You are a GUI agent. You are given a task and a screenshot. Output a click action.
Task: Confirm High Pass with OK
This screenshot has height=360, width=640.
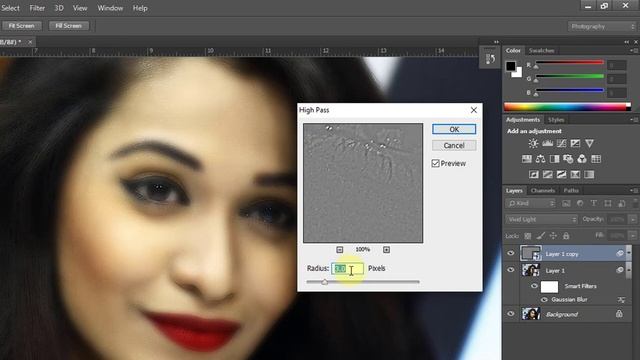pos(454,129)
